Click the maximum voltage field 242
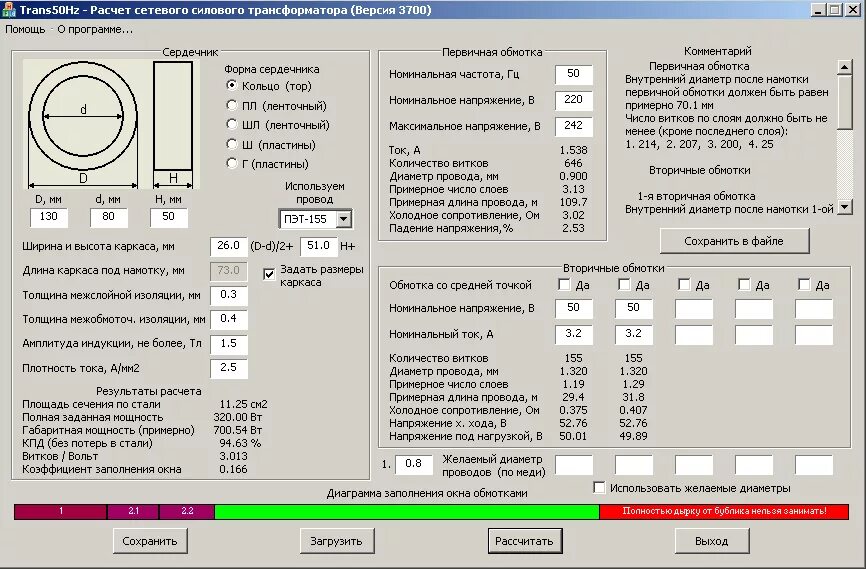866x569 pixels. click(x=574, y=126)
